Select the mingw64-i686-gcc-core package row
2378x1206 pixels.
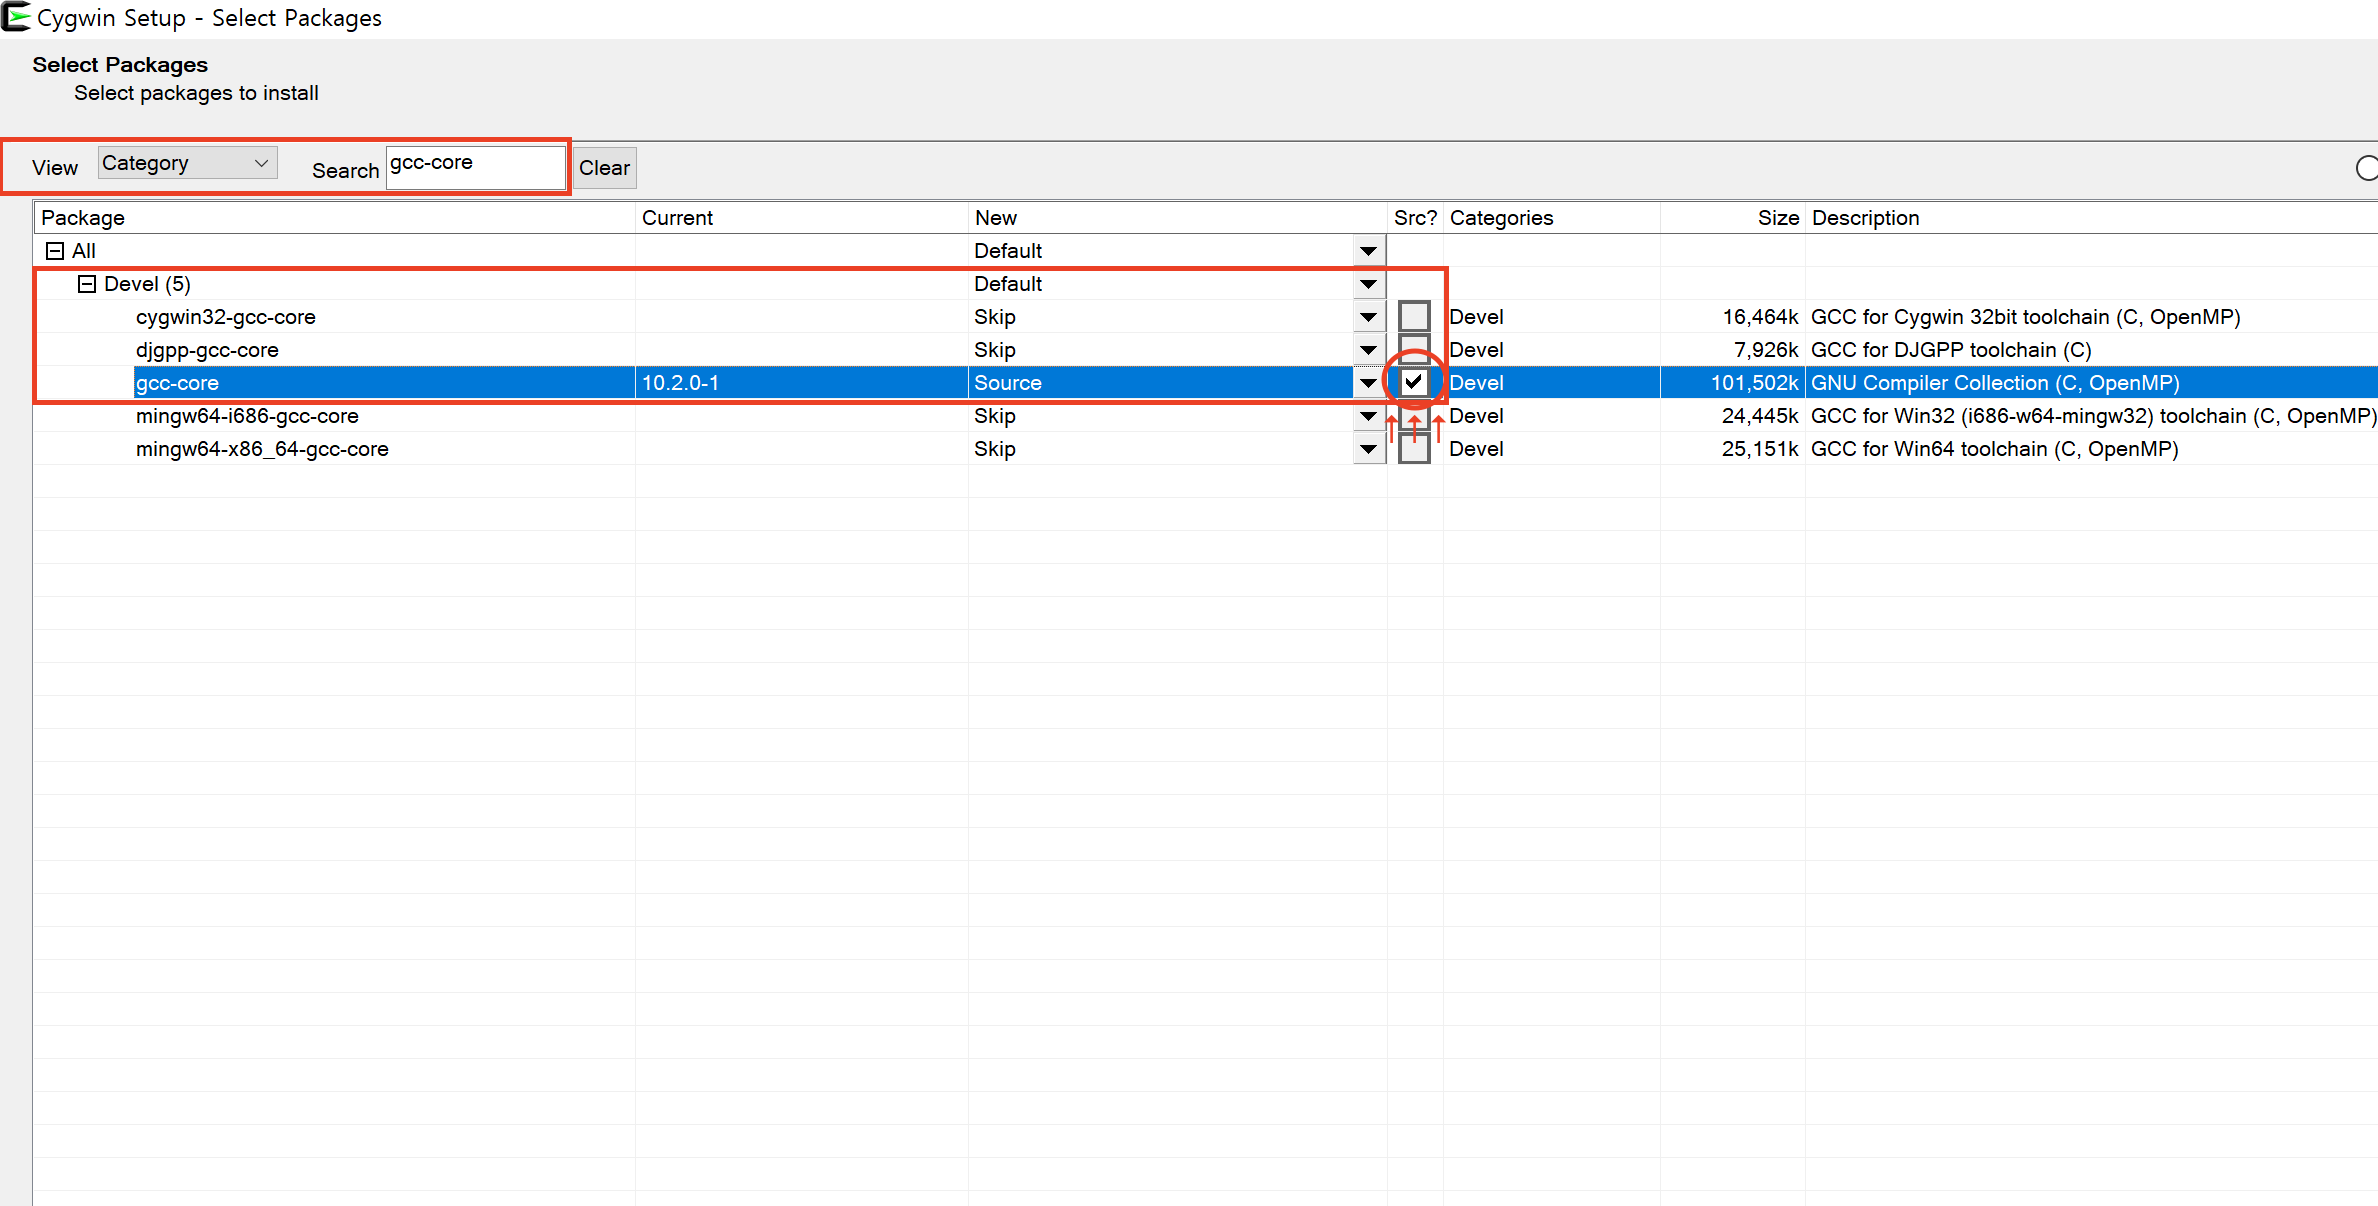tap(247, 416)
